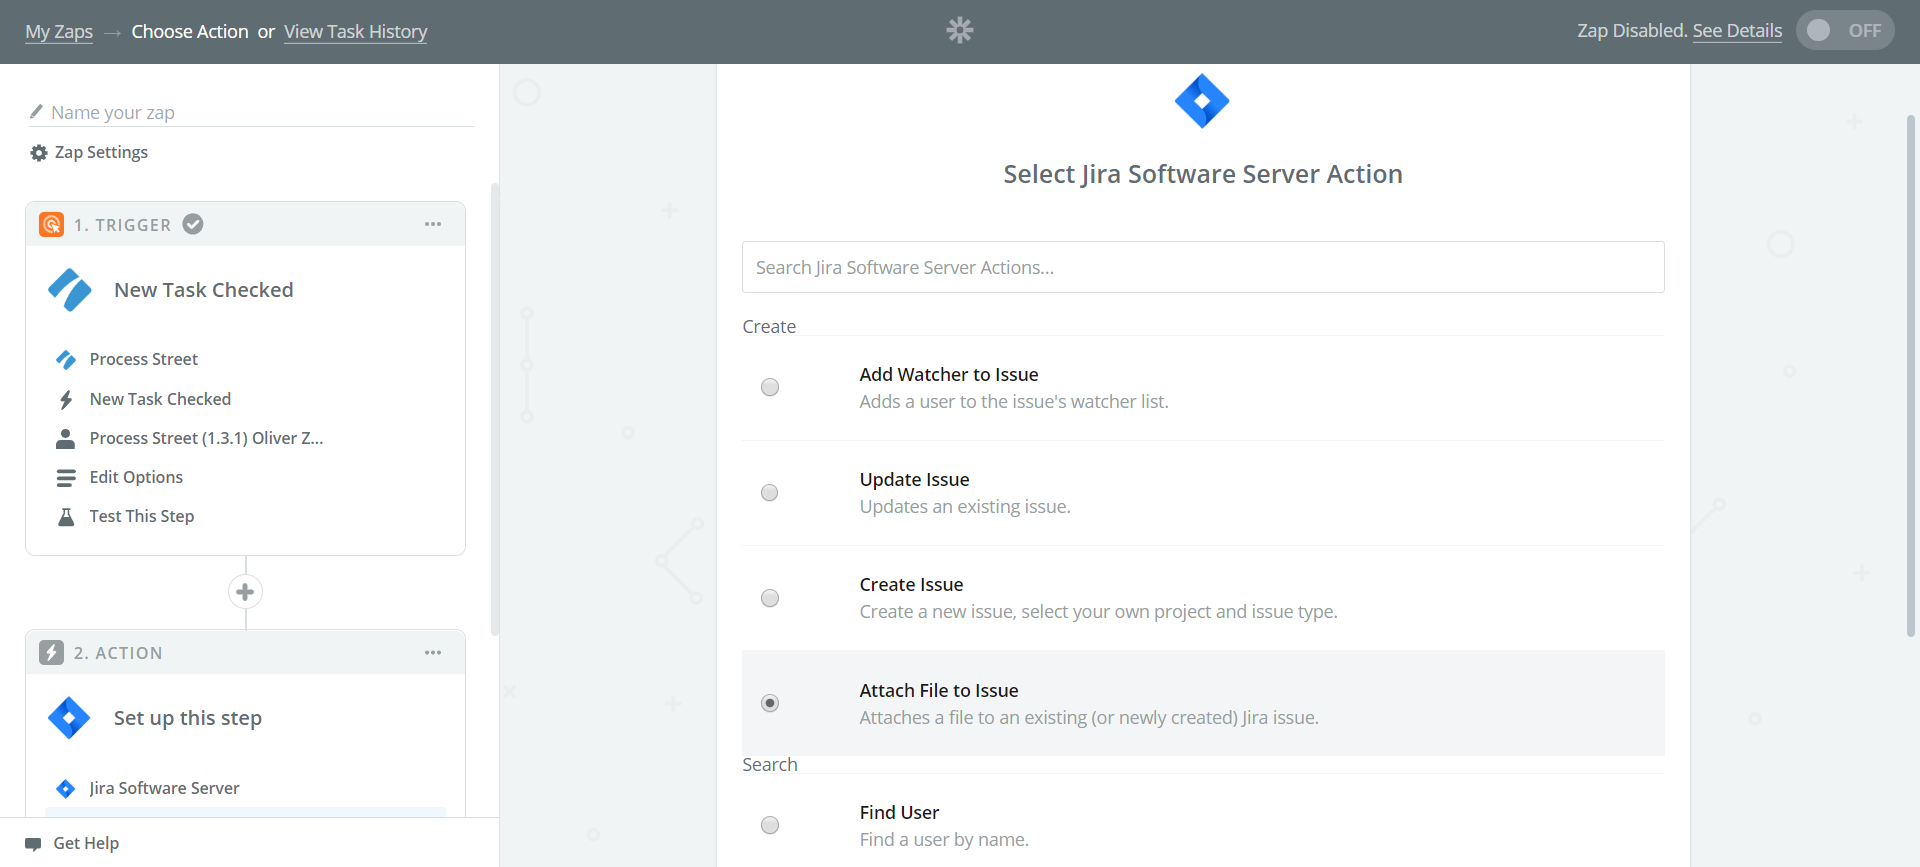The height and width of the screenshot is (867, 1920).
Task: Open the Action step three-dot menu
Action: [x=433, y=652]
